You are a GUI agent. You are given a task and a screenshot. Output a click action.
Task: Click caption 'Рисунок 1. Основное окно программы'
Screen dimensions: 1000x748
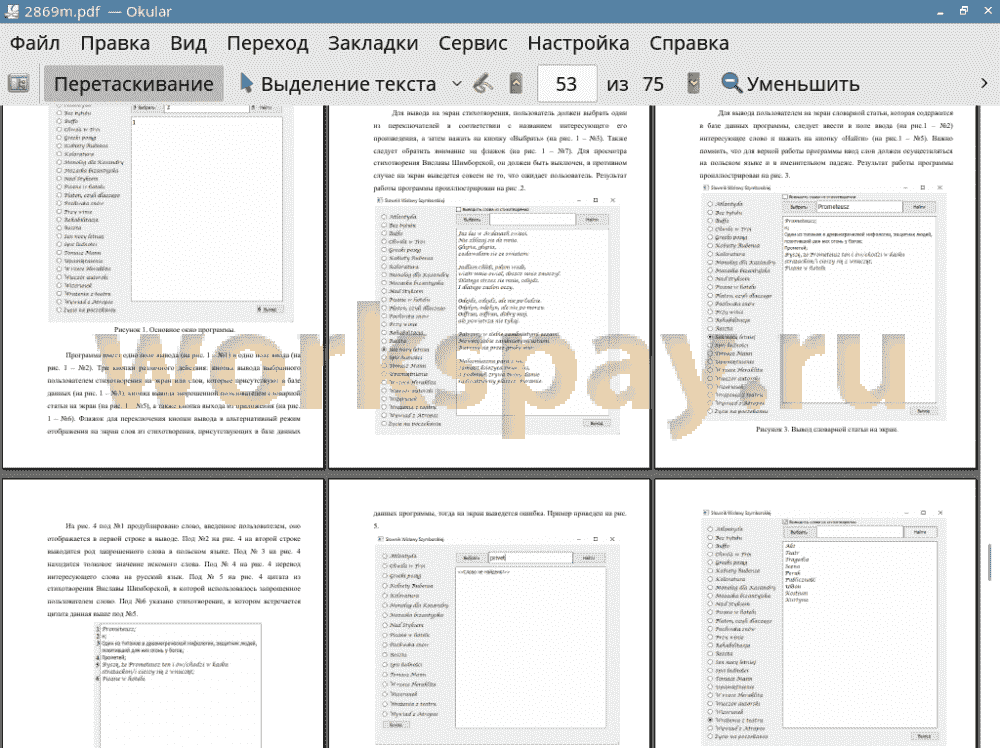pyautogui.click(x=174, y=330)
